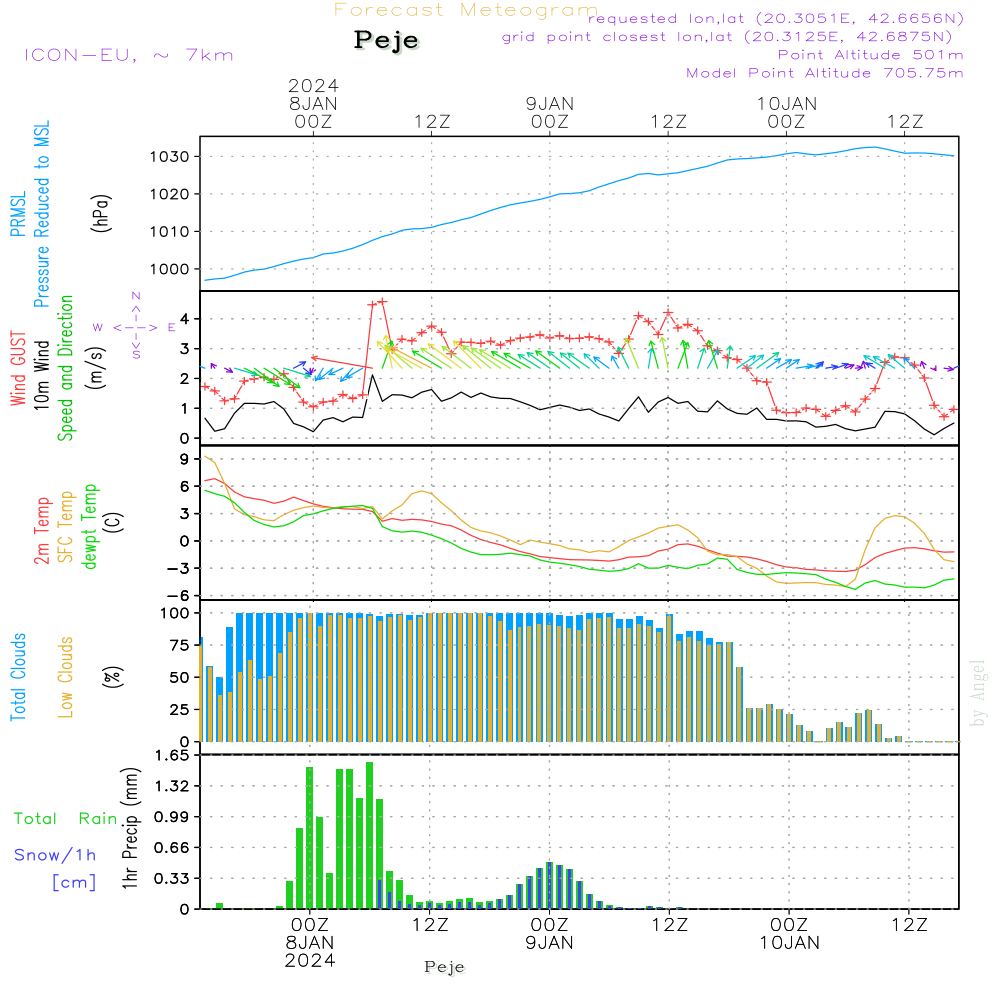The image size is (1000, 1000).
Task: Select the green "dewpt Temp" label
Action: [89, 526]
